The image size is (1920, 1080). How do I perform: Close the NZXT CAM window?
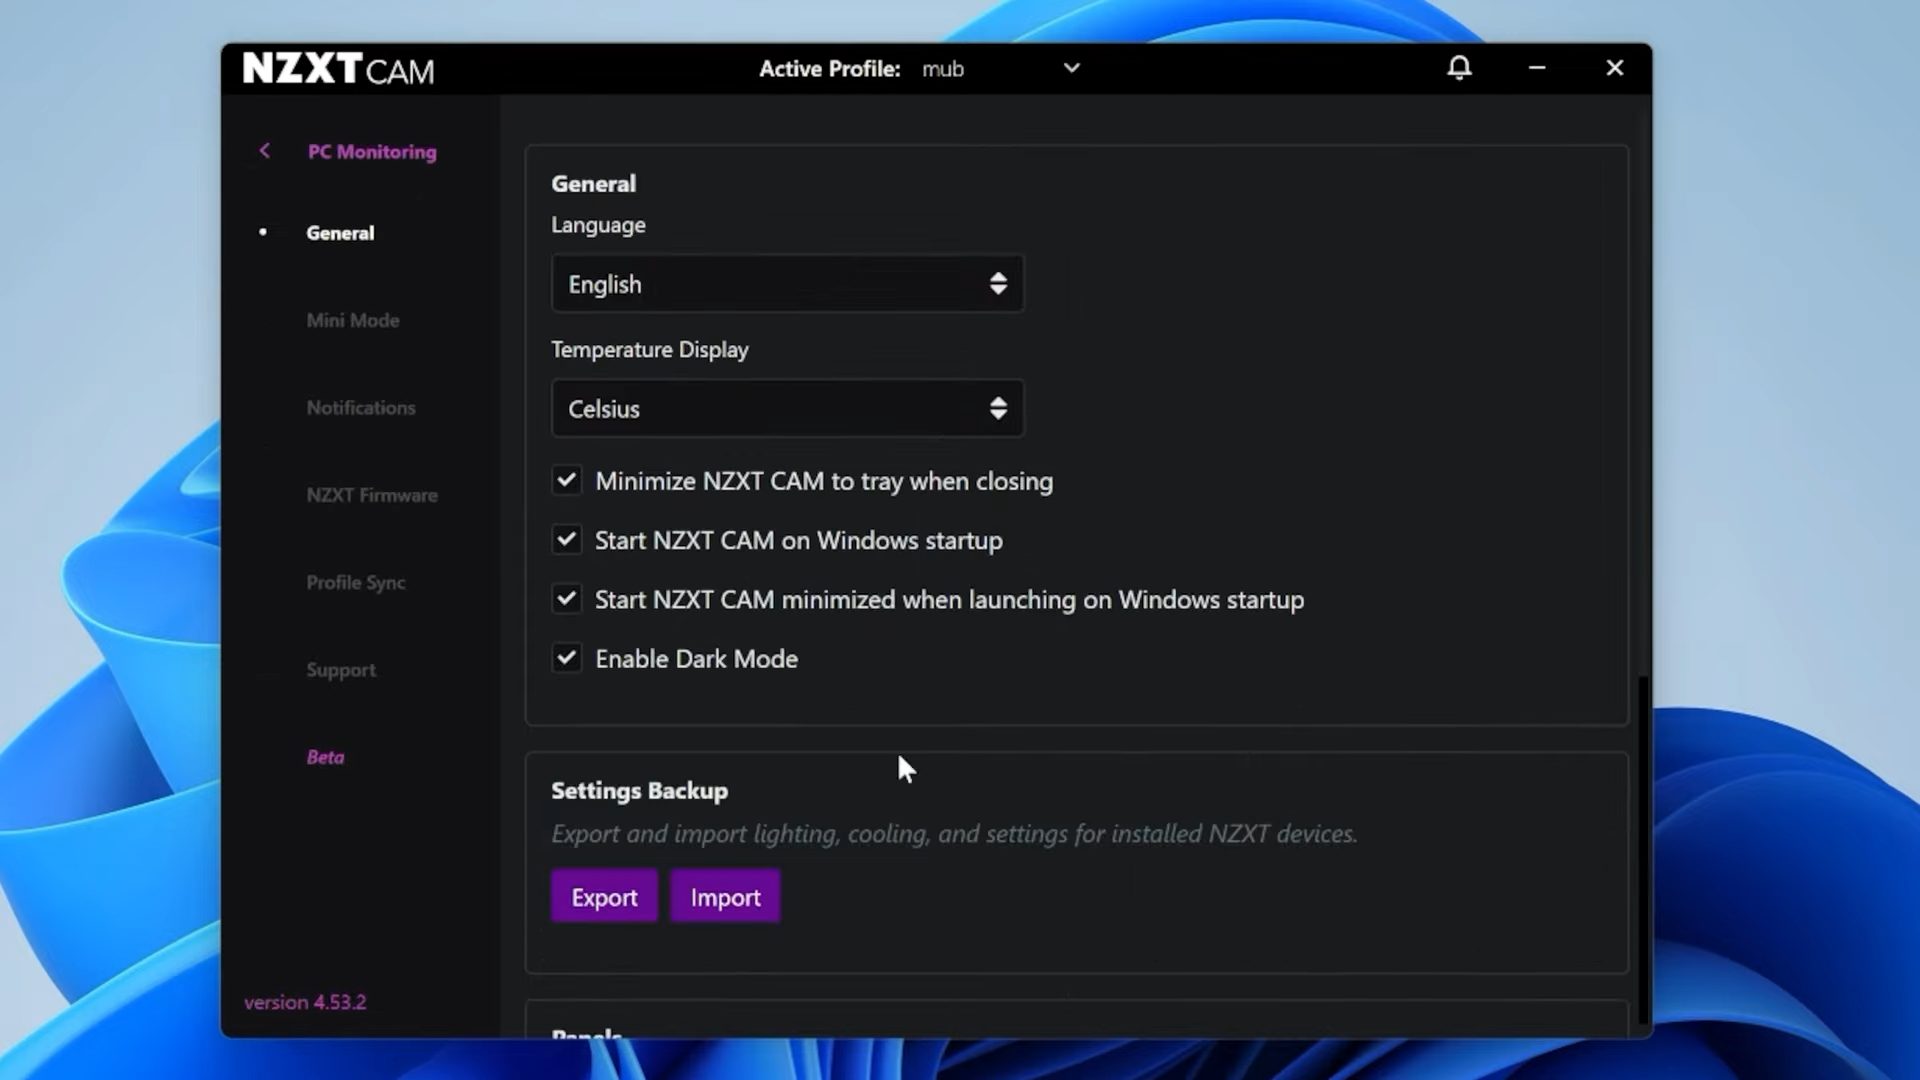[1615, 68]
